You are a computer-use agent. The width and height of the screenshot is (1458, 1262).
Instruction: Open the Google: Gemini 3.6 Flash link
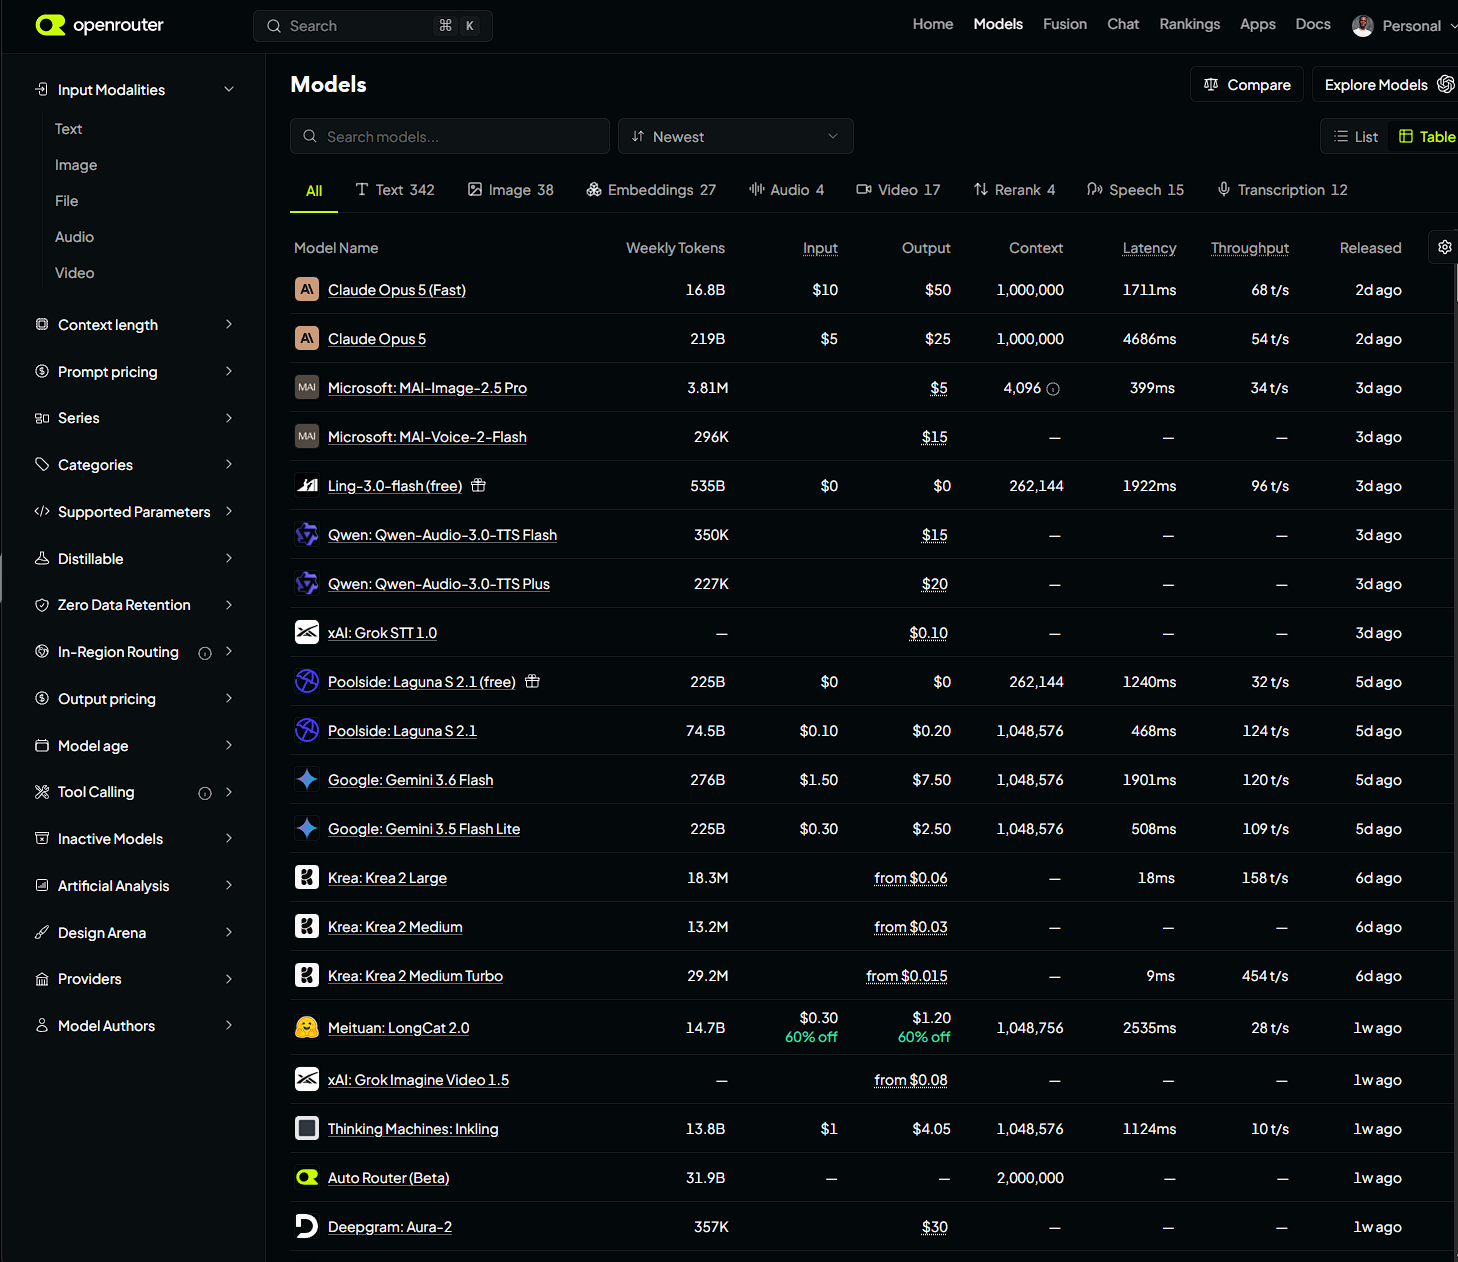coord(411,780)
